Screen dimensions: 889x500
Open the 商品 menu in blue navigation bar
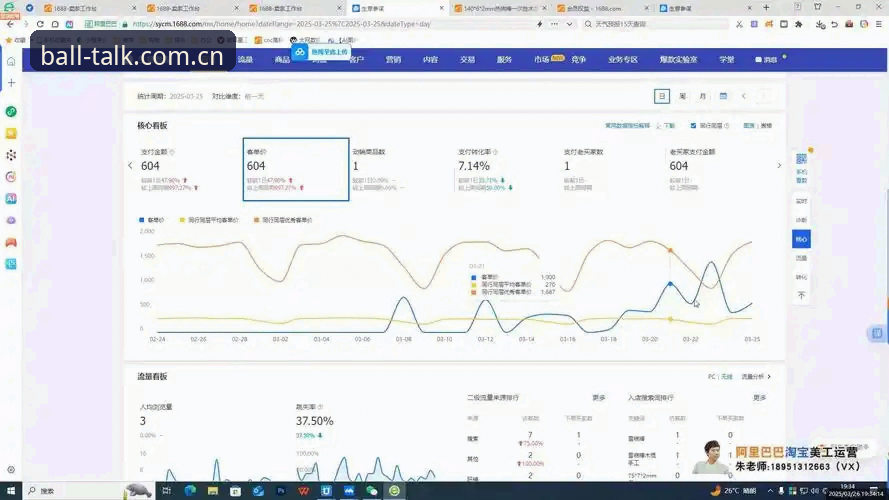click(x=282, y=60)
